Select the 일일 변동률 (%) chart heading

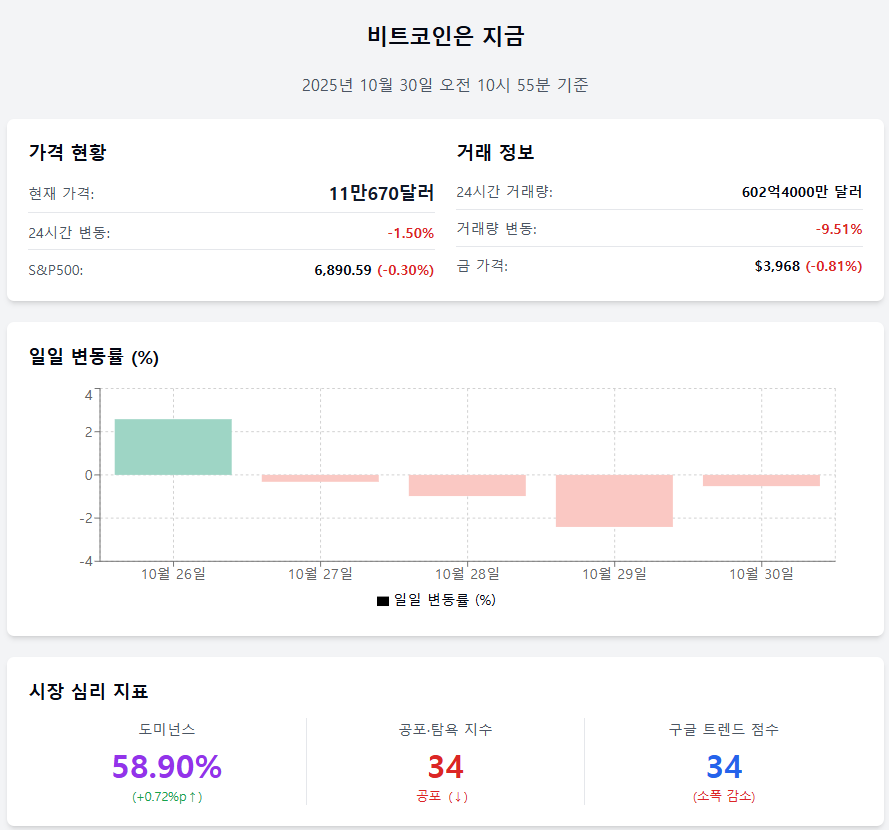[94, 357]
